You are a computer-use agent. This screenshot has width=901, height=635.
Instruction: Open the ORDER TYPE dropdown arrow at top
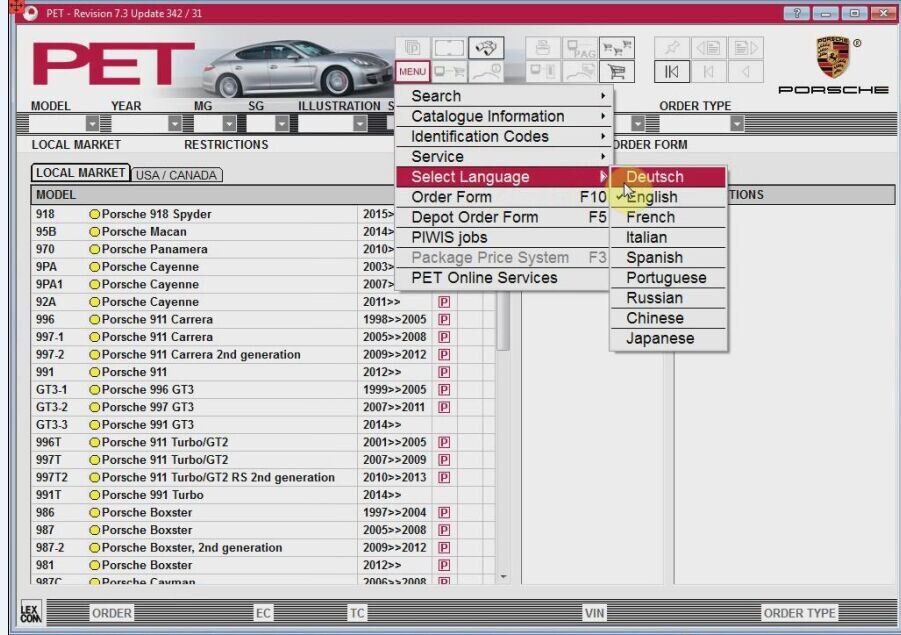[x=737, y=124]
